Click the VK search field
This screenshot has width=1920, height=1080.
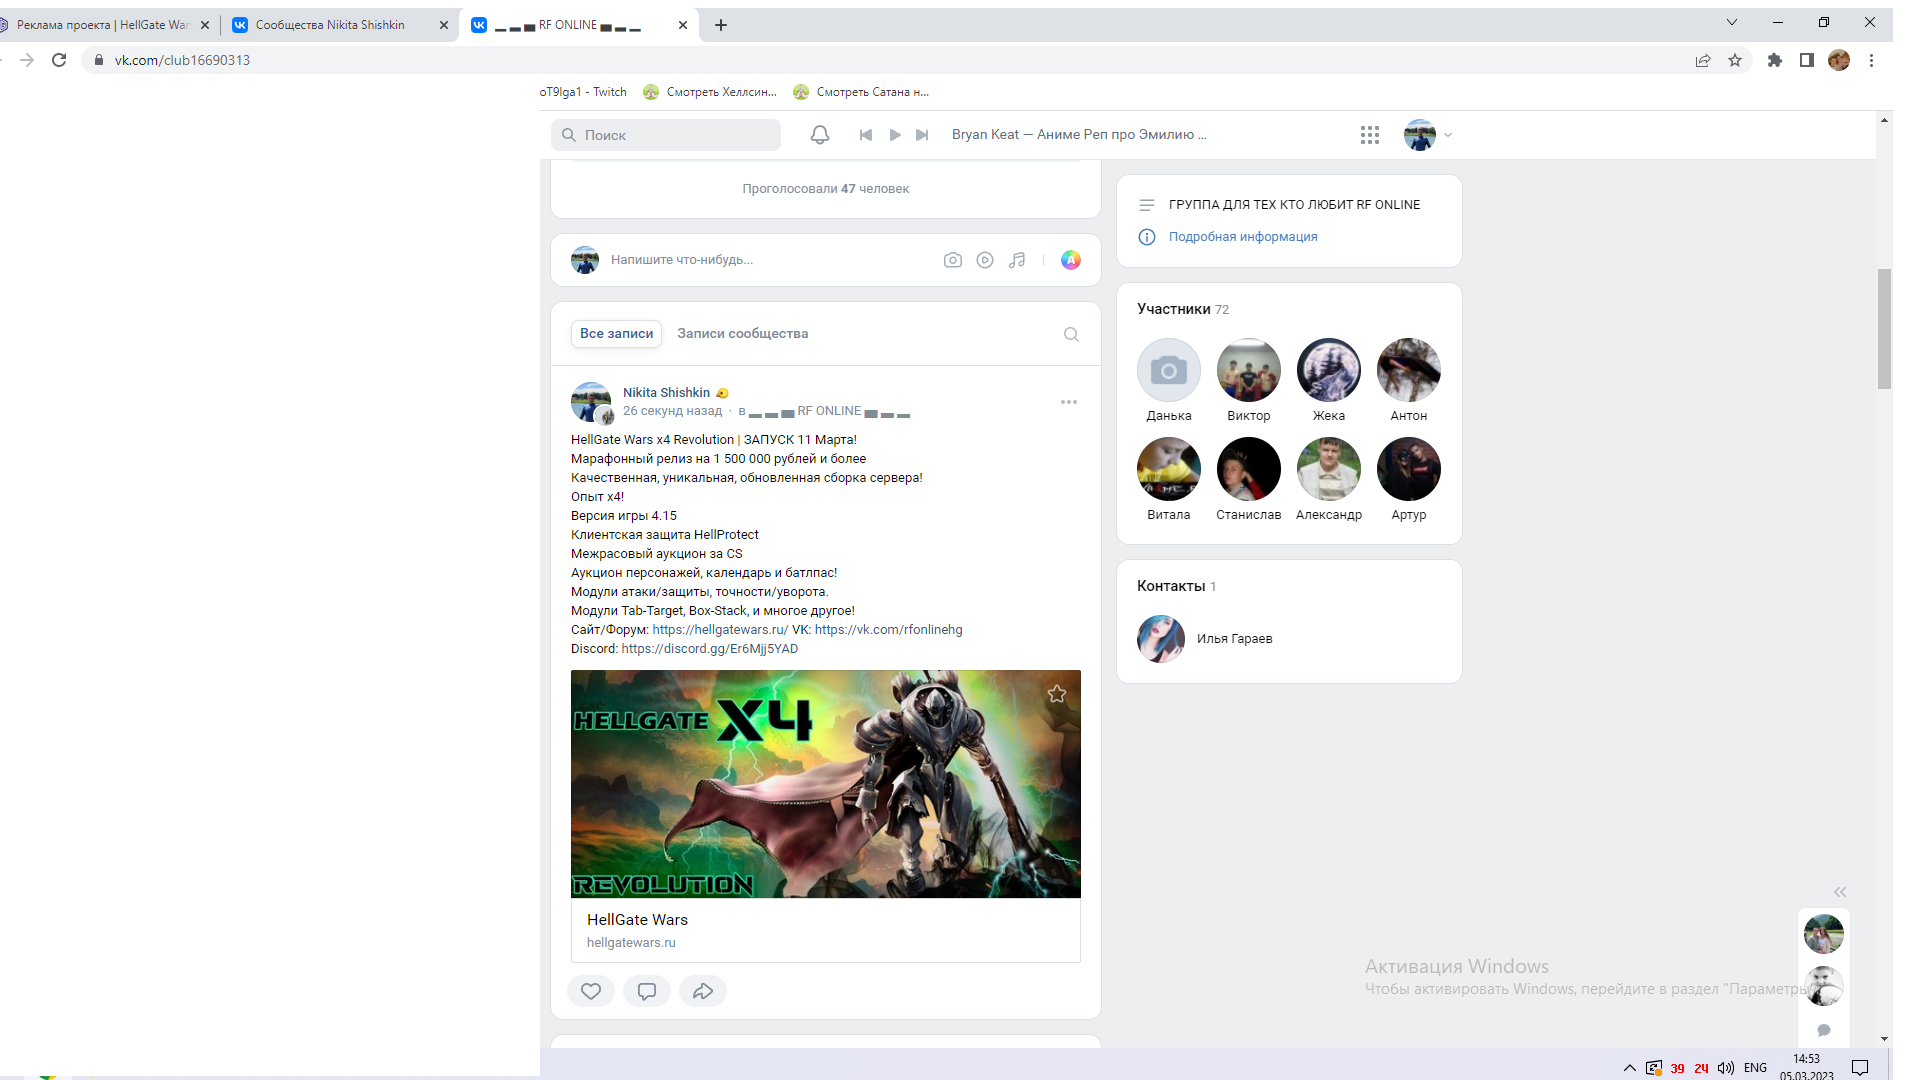pos(666,135)
